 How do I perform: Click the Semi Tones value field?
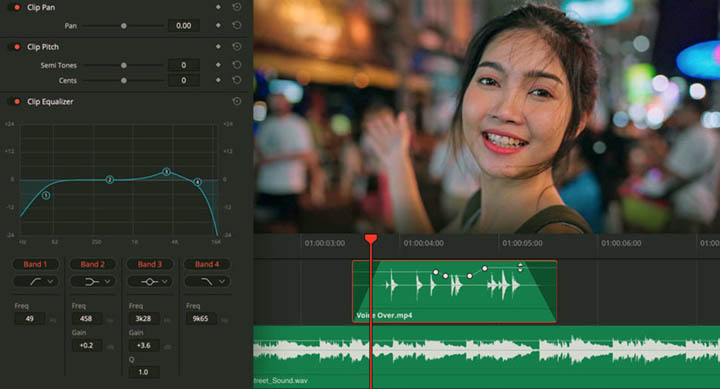click(184, 65)
